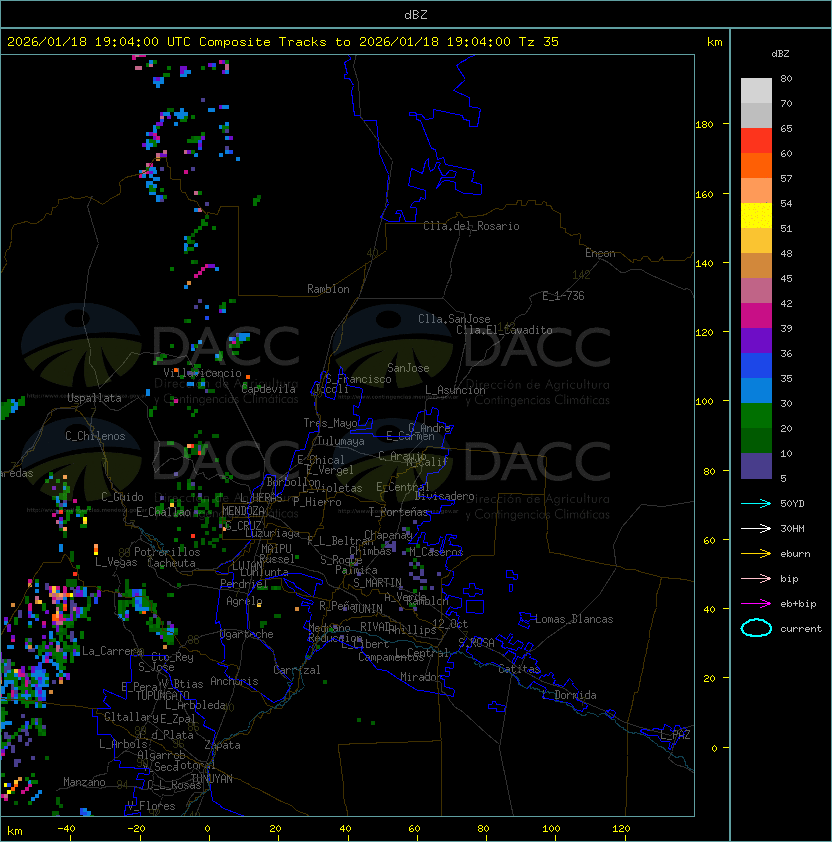
Task: Click the 'Ugarteche' map label
Action: pos(247,634)
